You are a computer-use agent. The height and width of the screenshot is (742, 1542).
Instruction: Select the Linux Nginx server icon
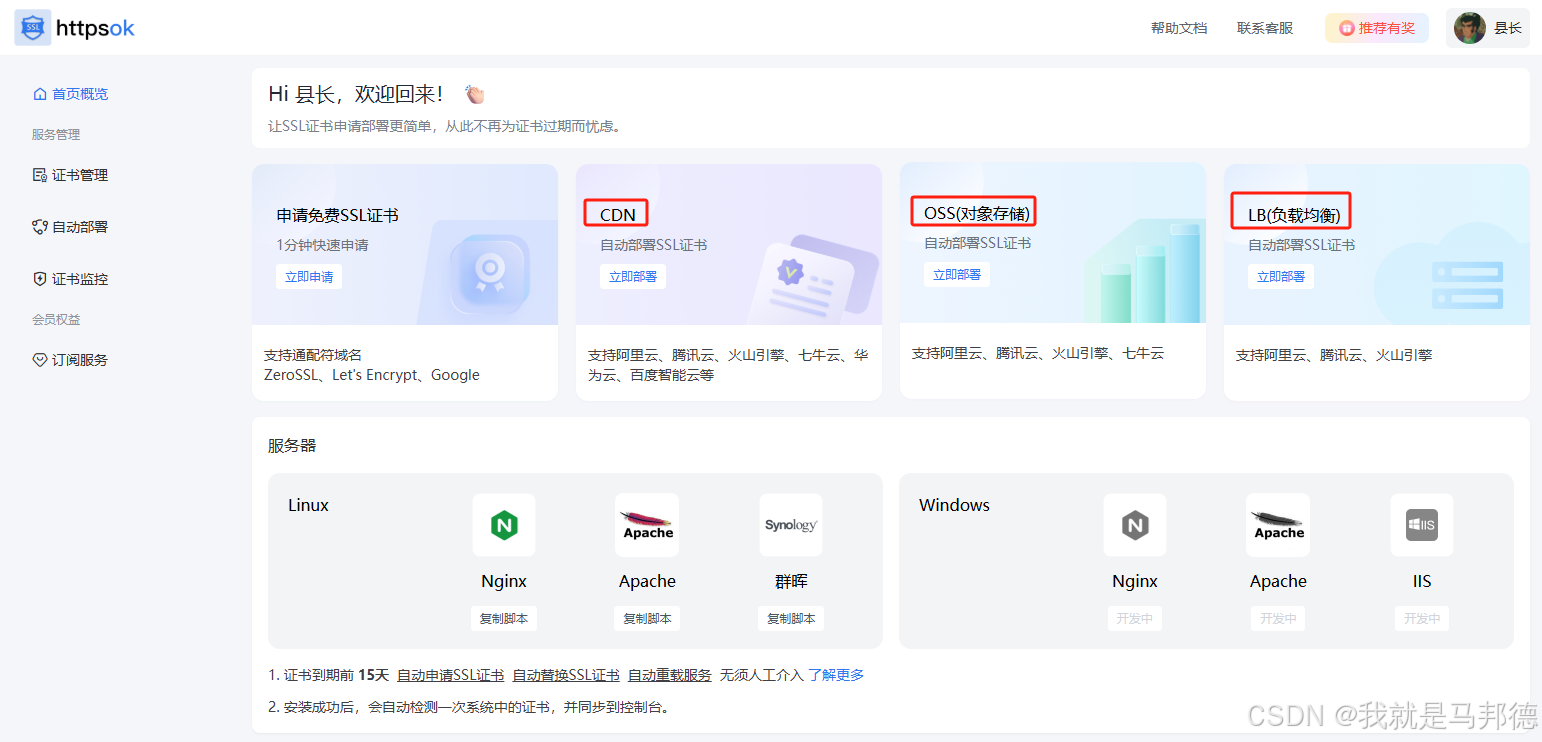[x=504, y=524]
